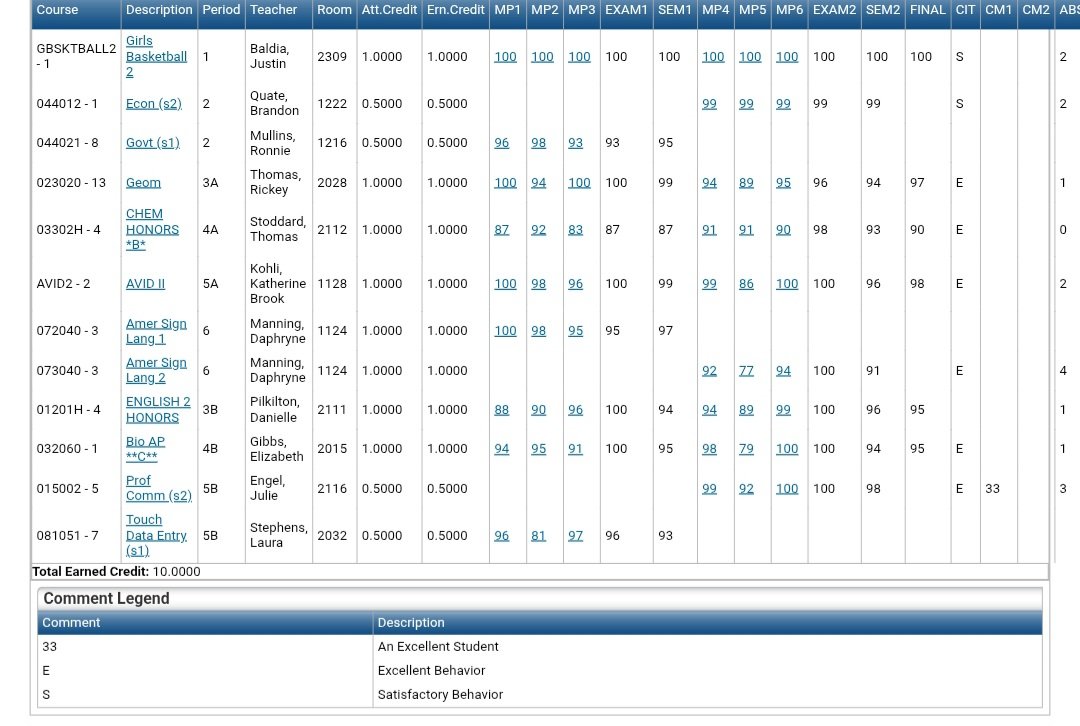Open ENGLISH 2 HONORS MP2 grade 90
Screen dimensions: 1080x726
click(x=539, y=410)
